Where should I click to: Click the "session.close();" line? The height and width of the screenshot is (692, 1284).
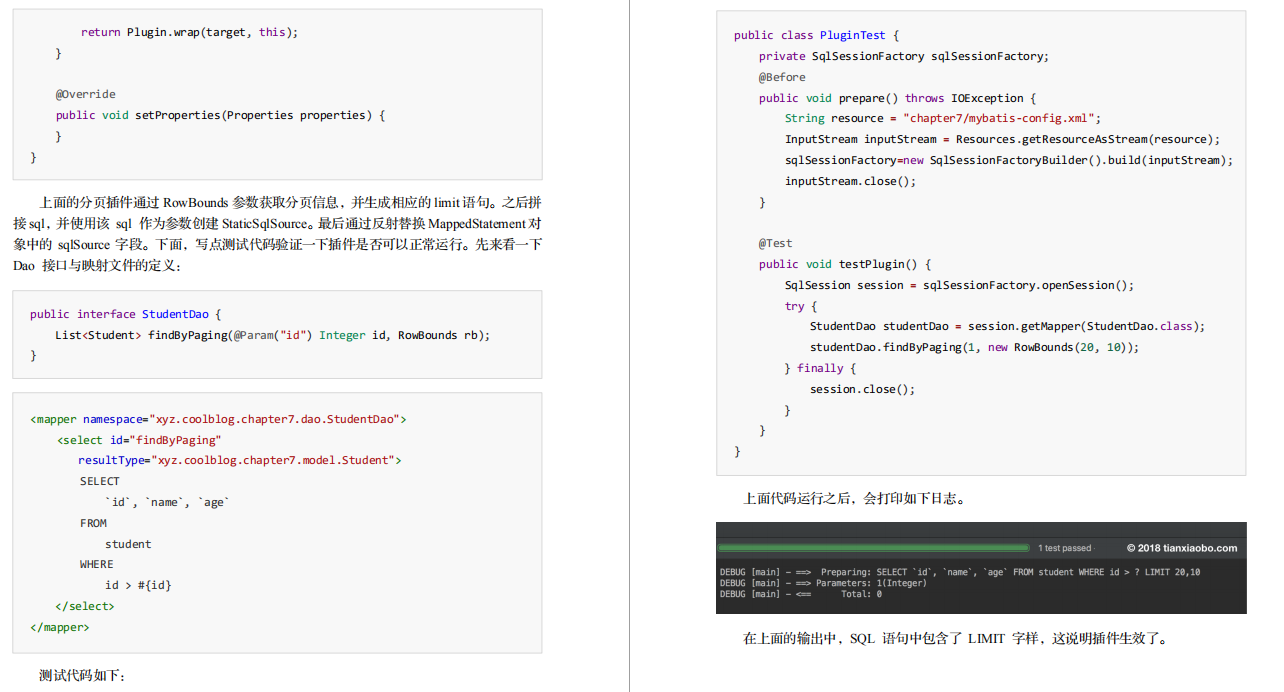tap(863, 389)
